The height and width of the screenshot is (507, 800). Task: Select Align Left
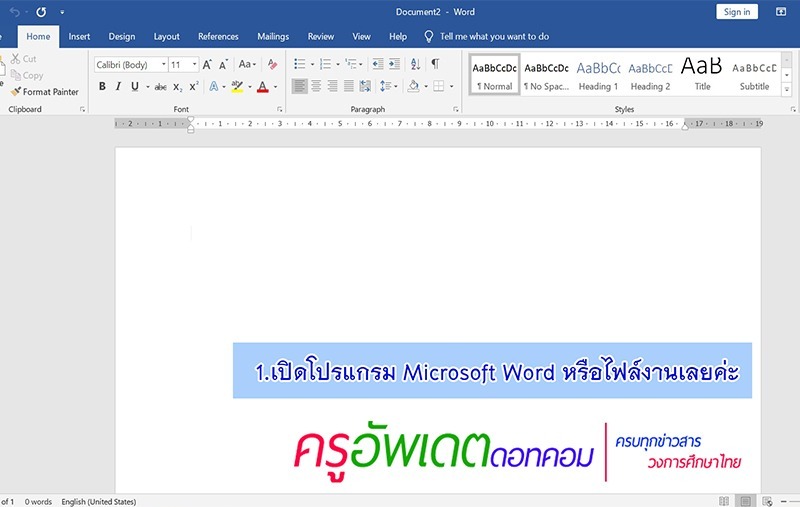[299, 86]
